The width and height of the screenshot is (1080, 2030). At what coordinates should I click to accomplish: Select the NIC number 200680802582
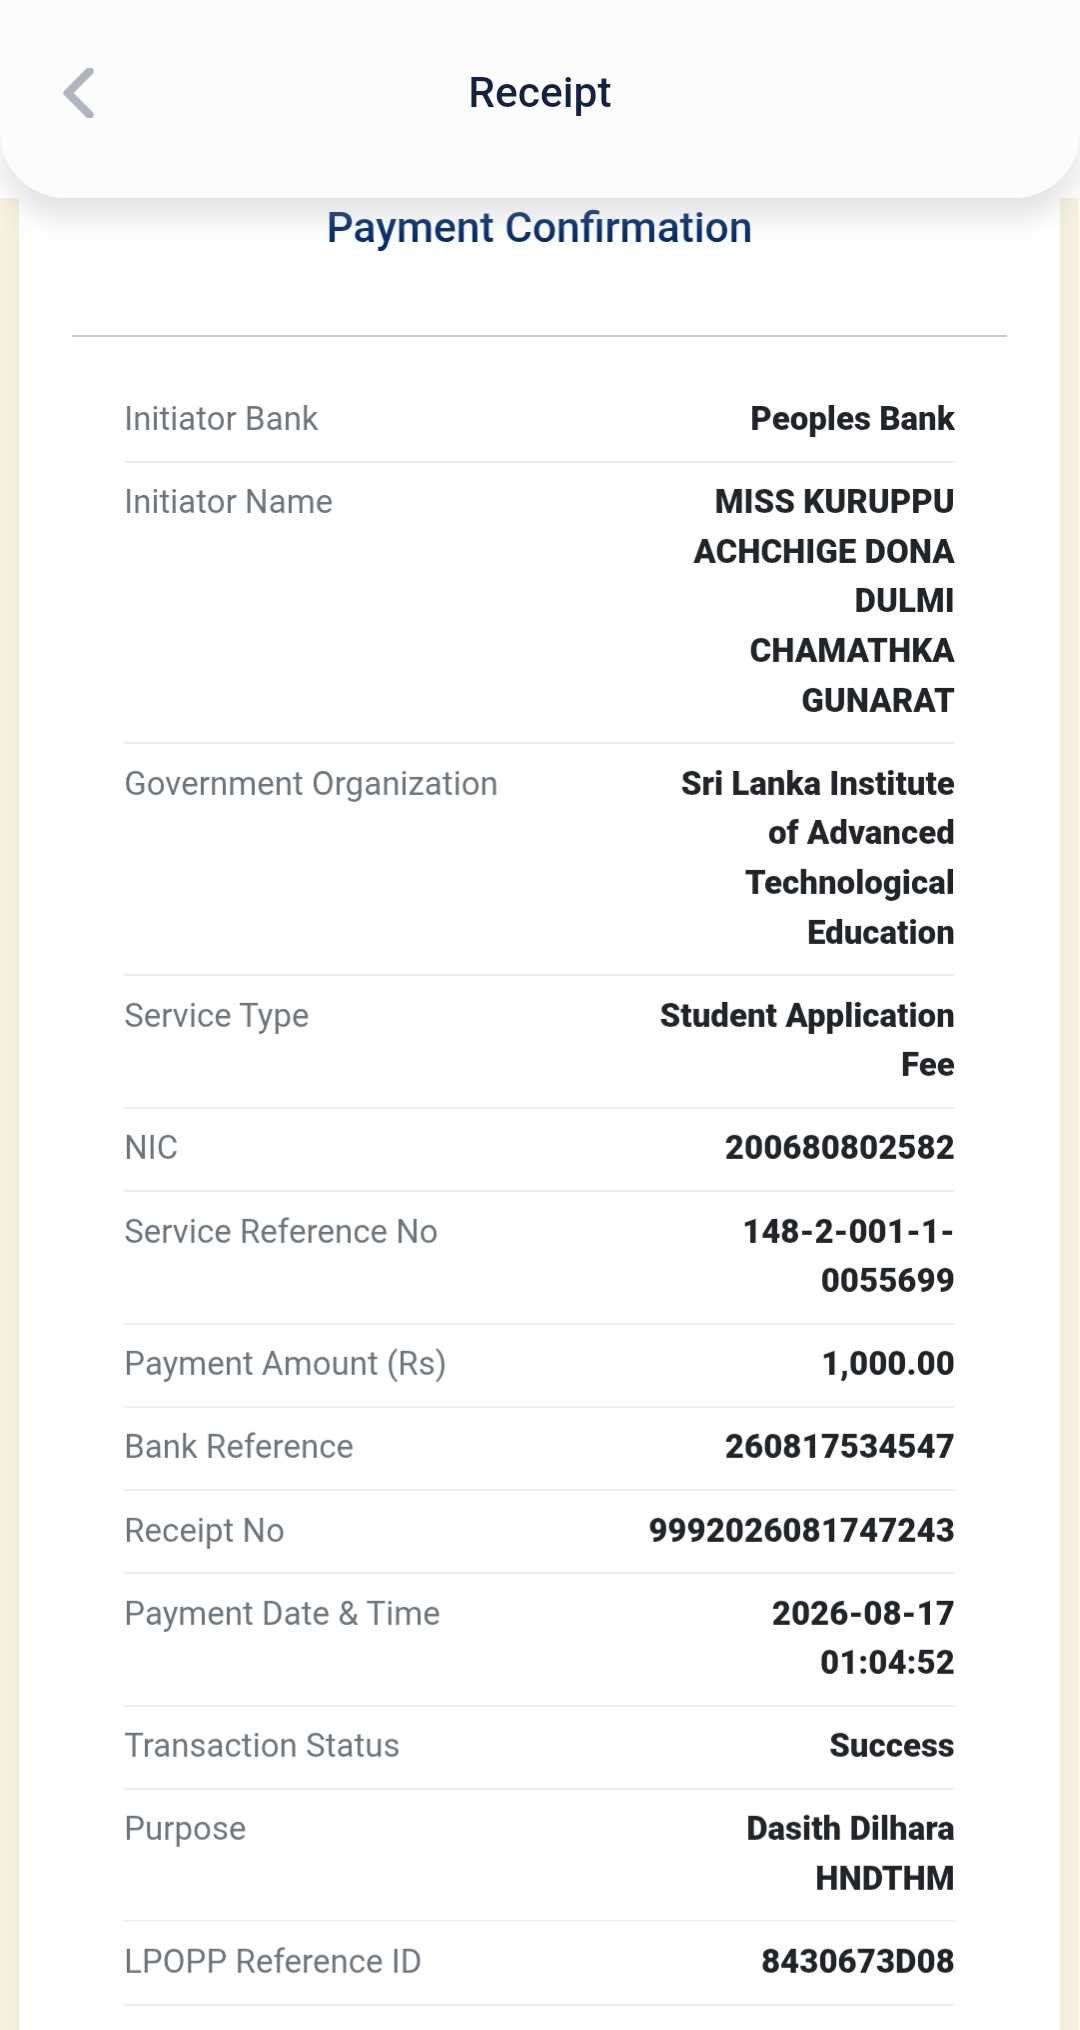[840, 1148]
